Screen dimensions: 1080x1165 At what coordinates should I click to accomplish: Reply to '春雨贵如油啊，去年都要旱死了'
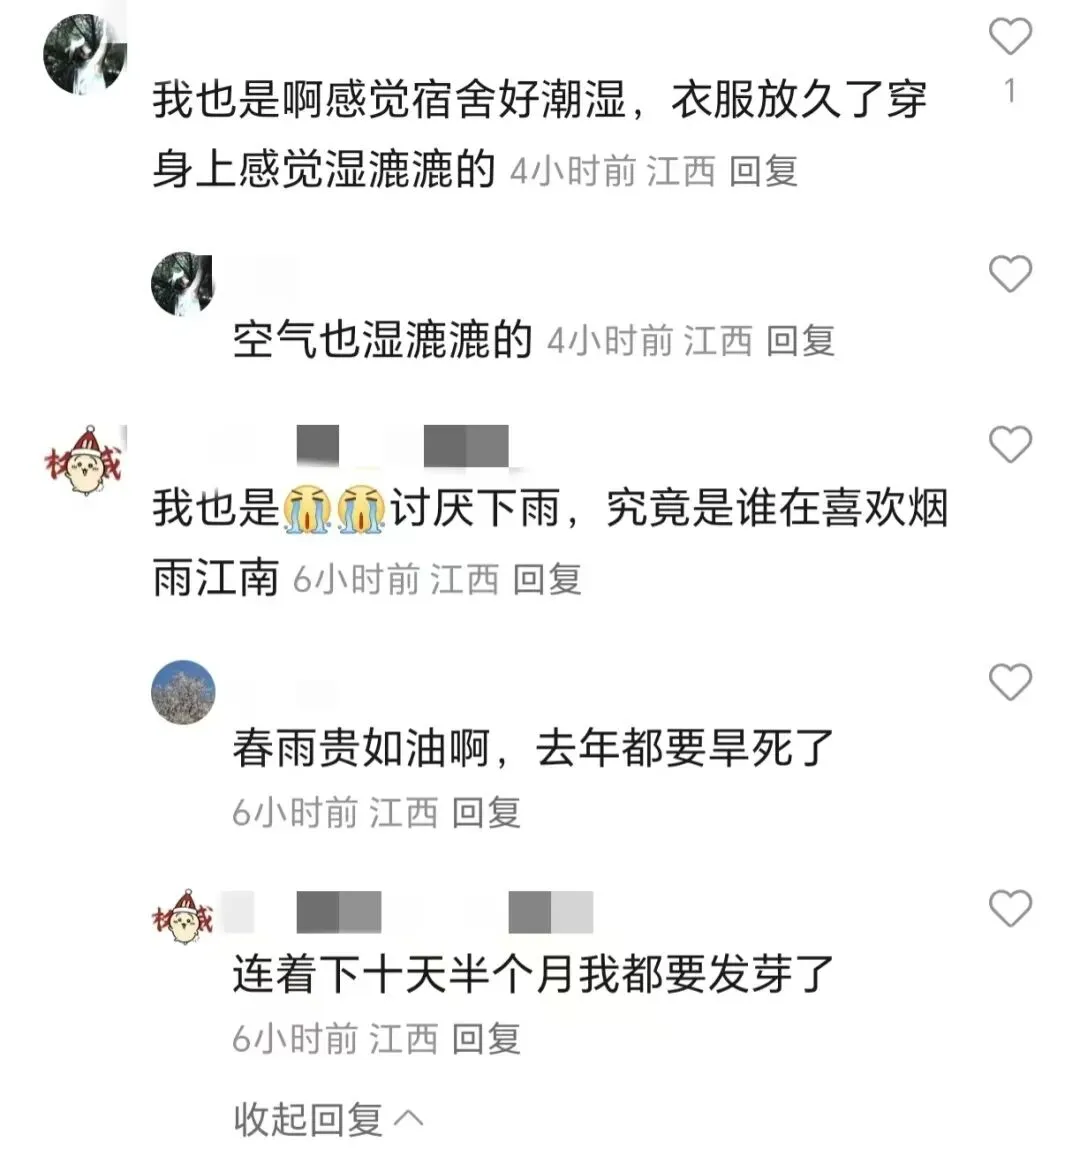pos(486,812)
